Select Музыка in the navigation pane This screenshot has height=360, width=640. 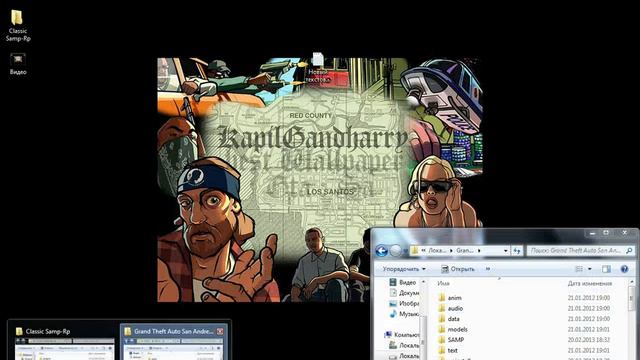[x=404, y=314]
